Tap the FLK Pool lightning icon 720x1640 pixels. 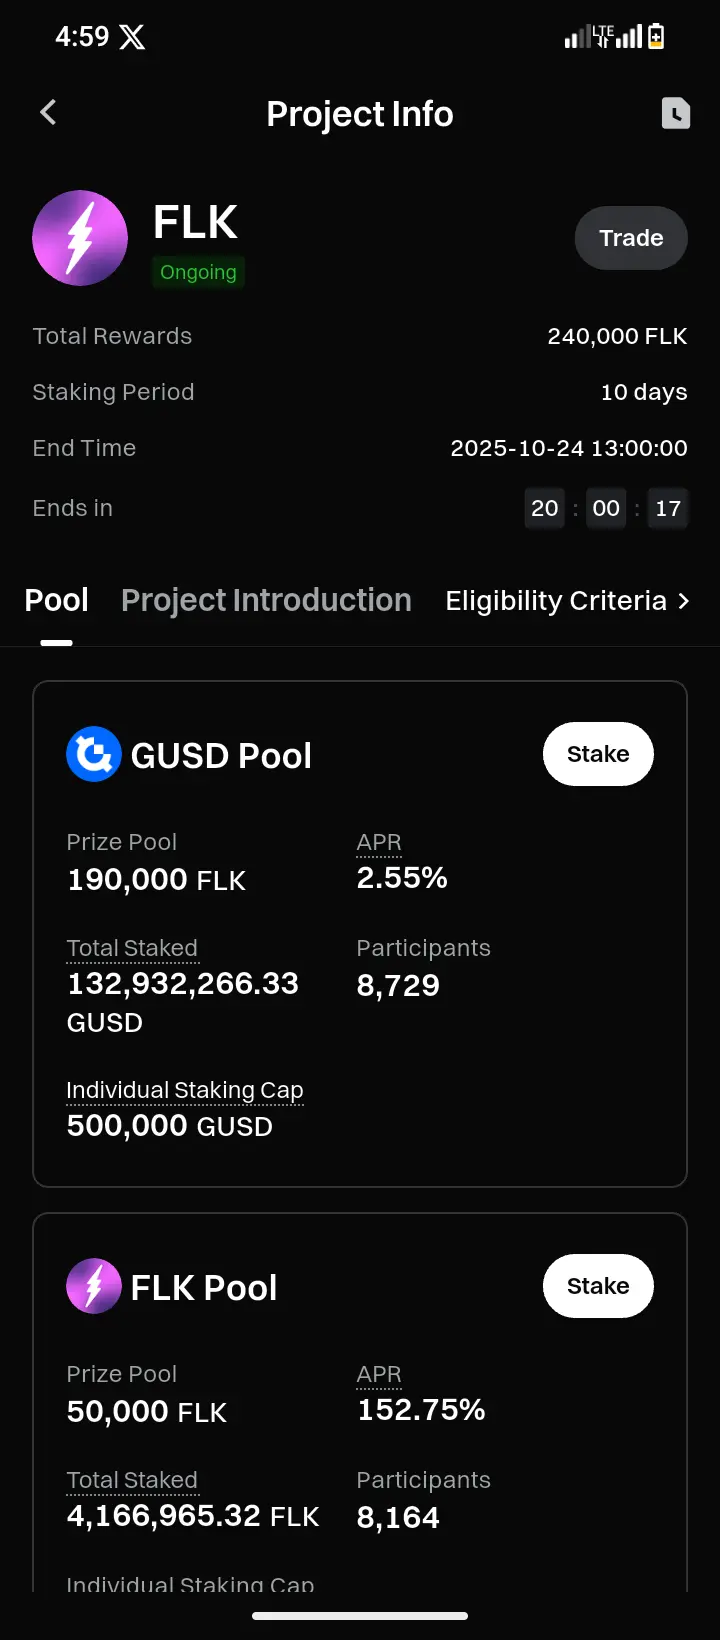(x=94, y=1286)
